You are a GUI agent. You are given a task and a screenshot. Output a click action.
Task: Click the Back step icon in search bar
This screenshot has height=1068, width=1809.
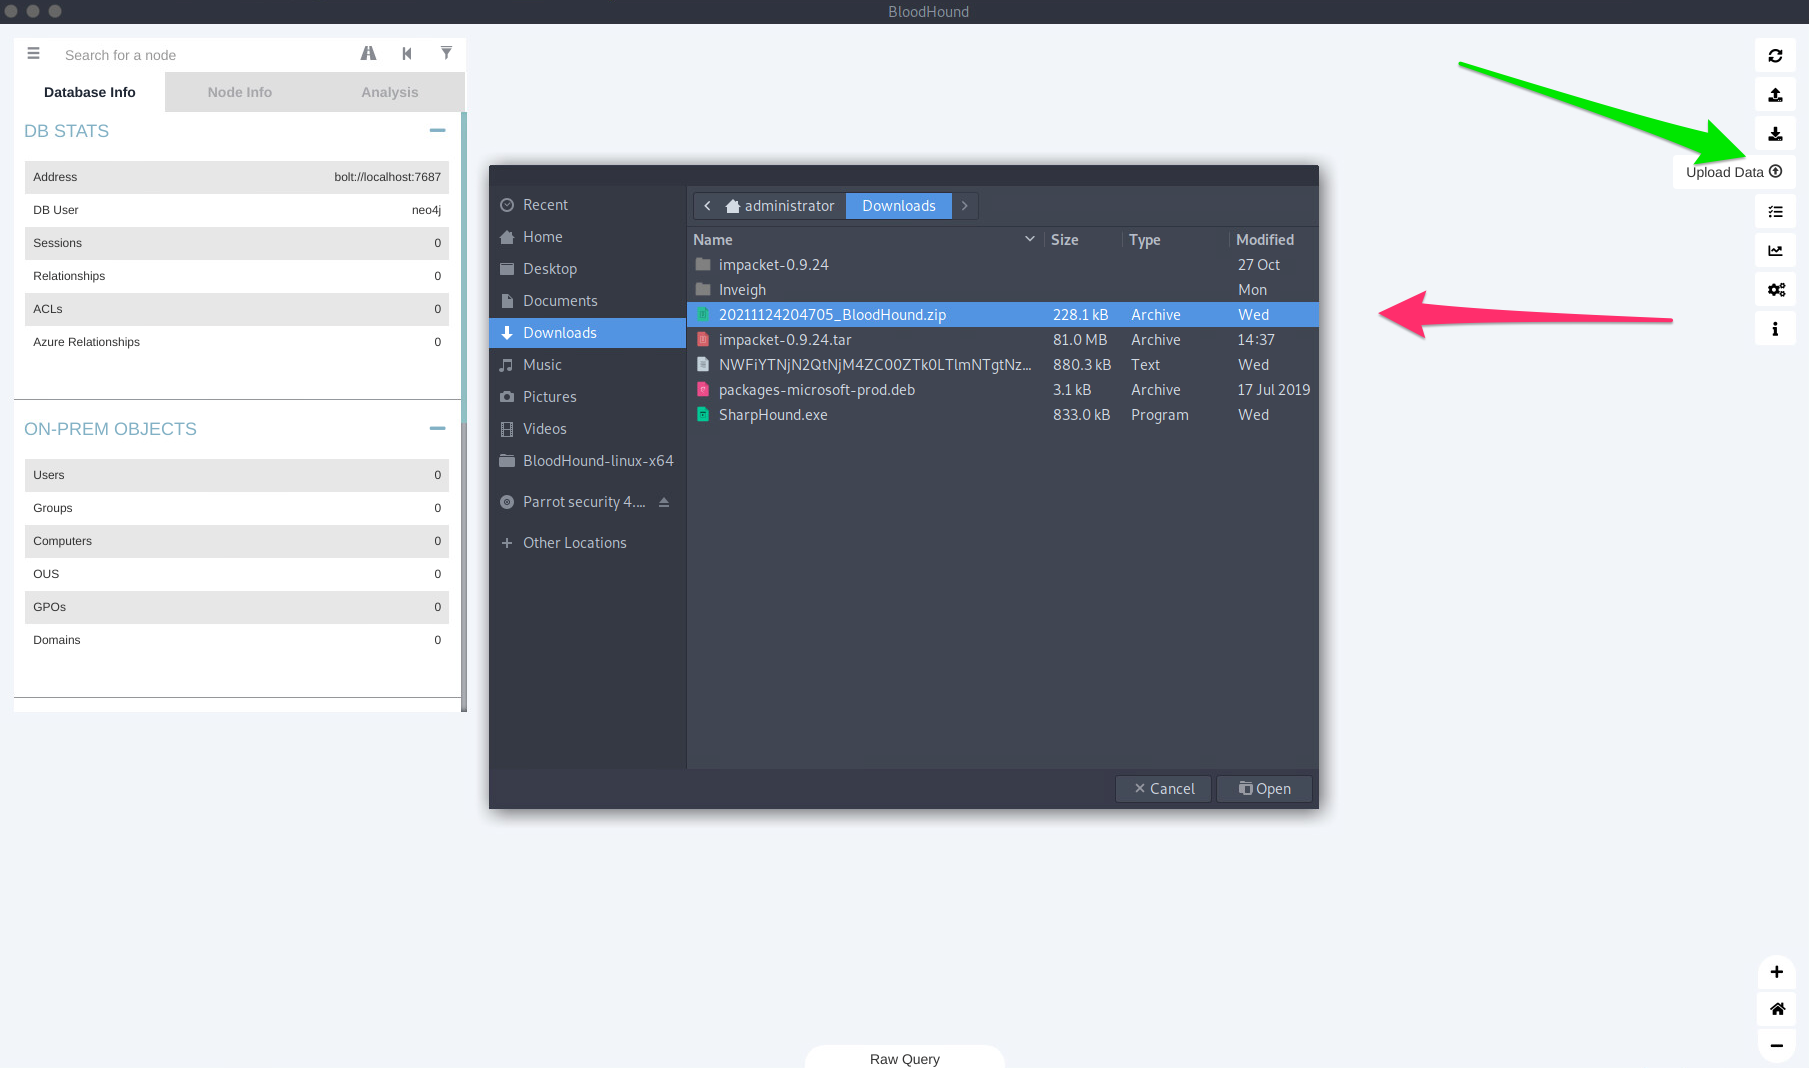[407, 54]
